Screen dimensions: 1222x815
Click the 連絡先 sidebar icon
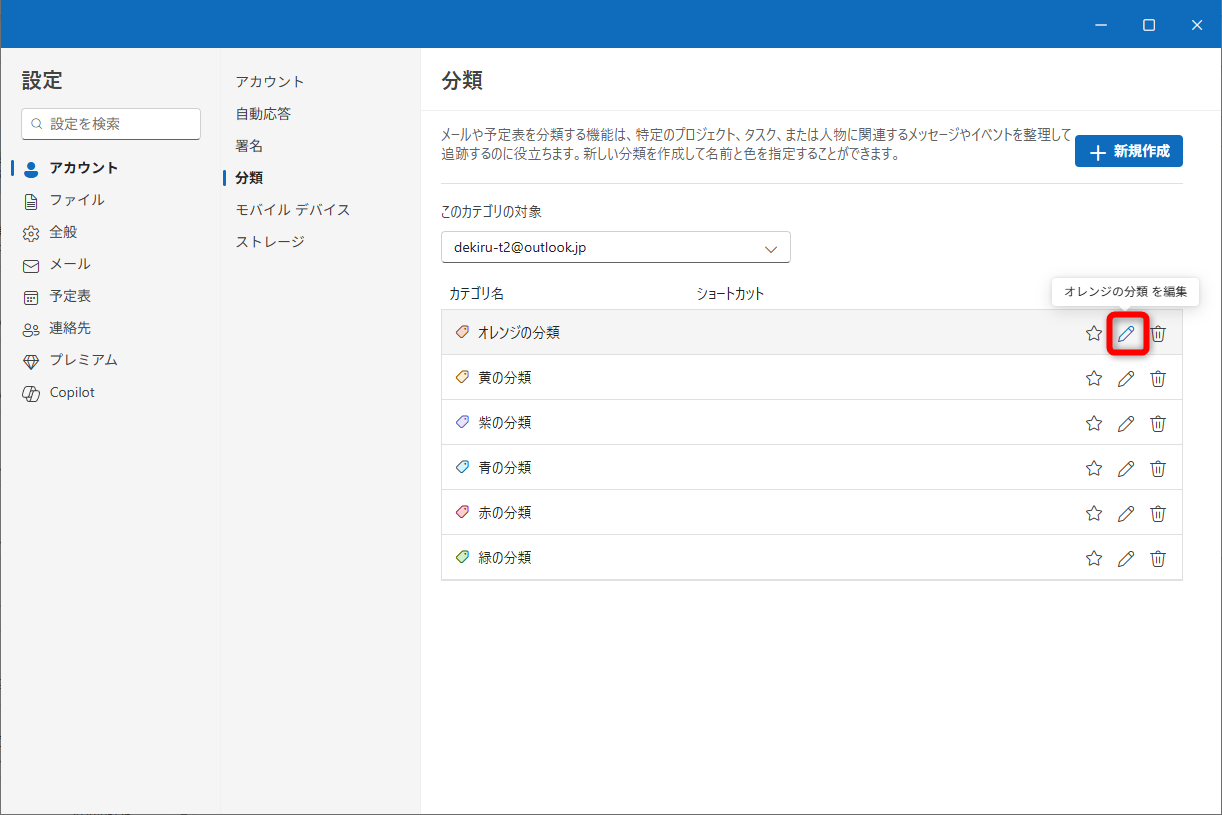click(x=30, y=328)
